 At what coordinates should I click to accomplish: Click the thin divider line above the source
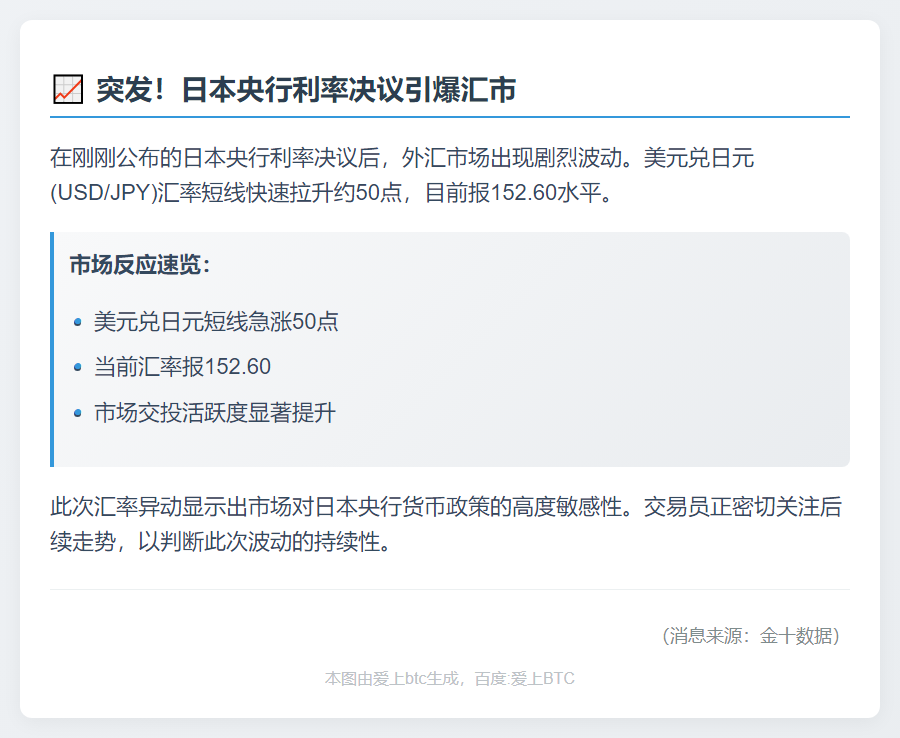tap(450, 590)
